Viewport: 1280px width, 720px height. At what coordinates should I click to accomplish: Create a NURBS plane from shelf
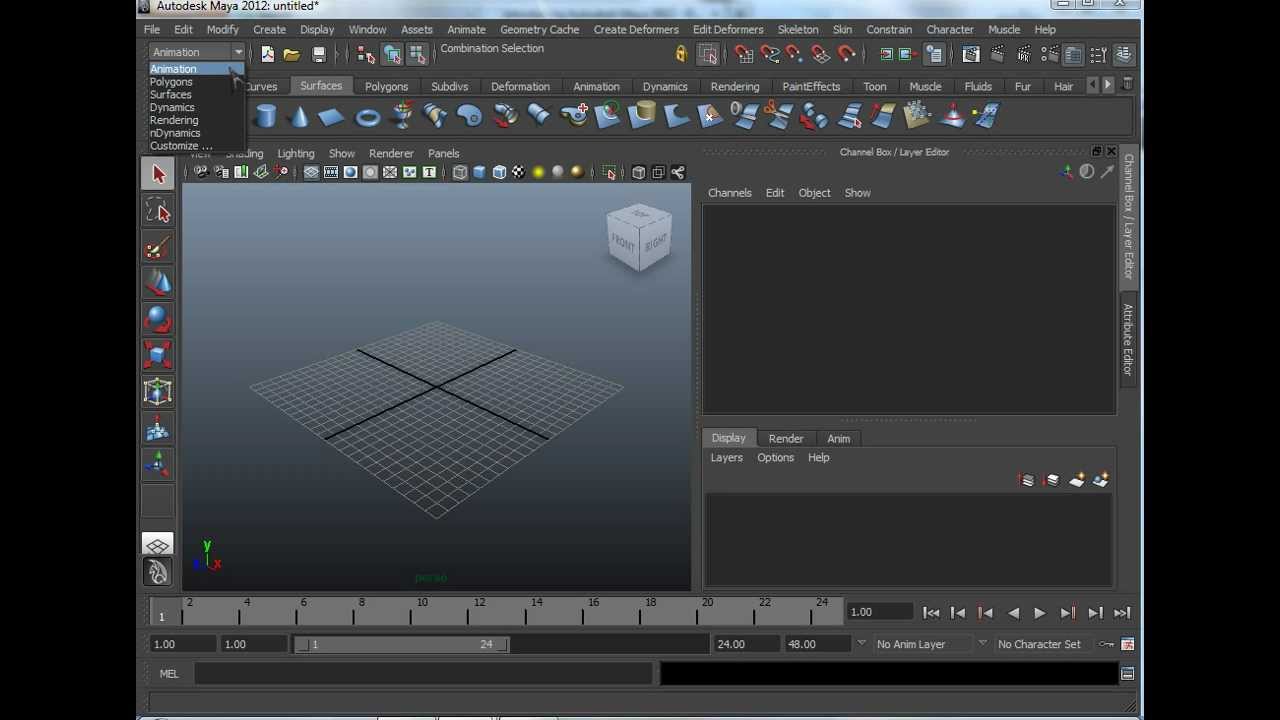pos(331,117)
